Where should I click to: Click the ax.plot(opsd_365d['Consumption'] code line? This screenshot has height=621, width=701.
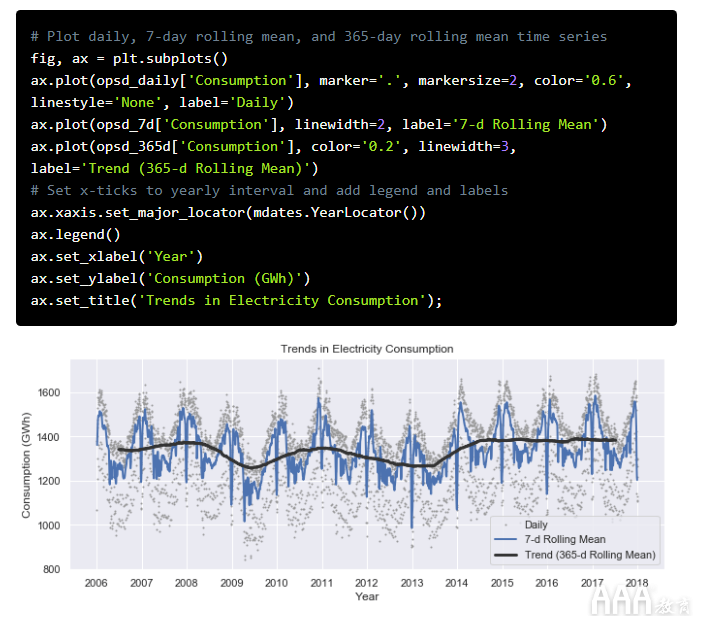pos(273,147)
